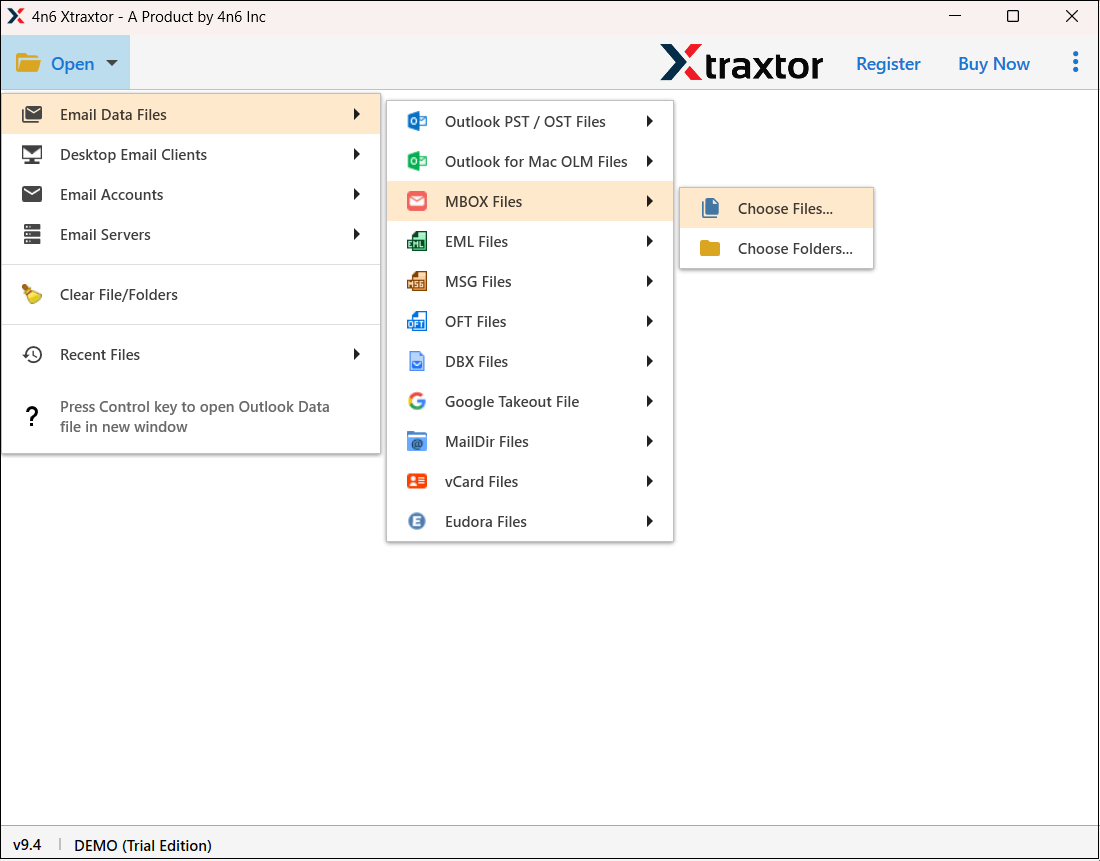Image resolution: width=1100 pixels, height=861 pixels.
Task: Click the Buy Now link
Action: [993, 63]
